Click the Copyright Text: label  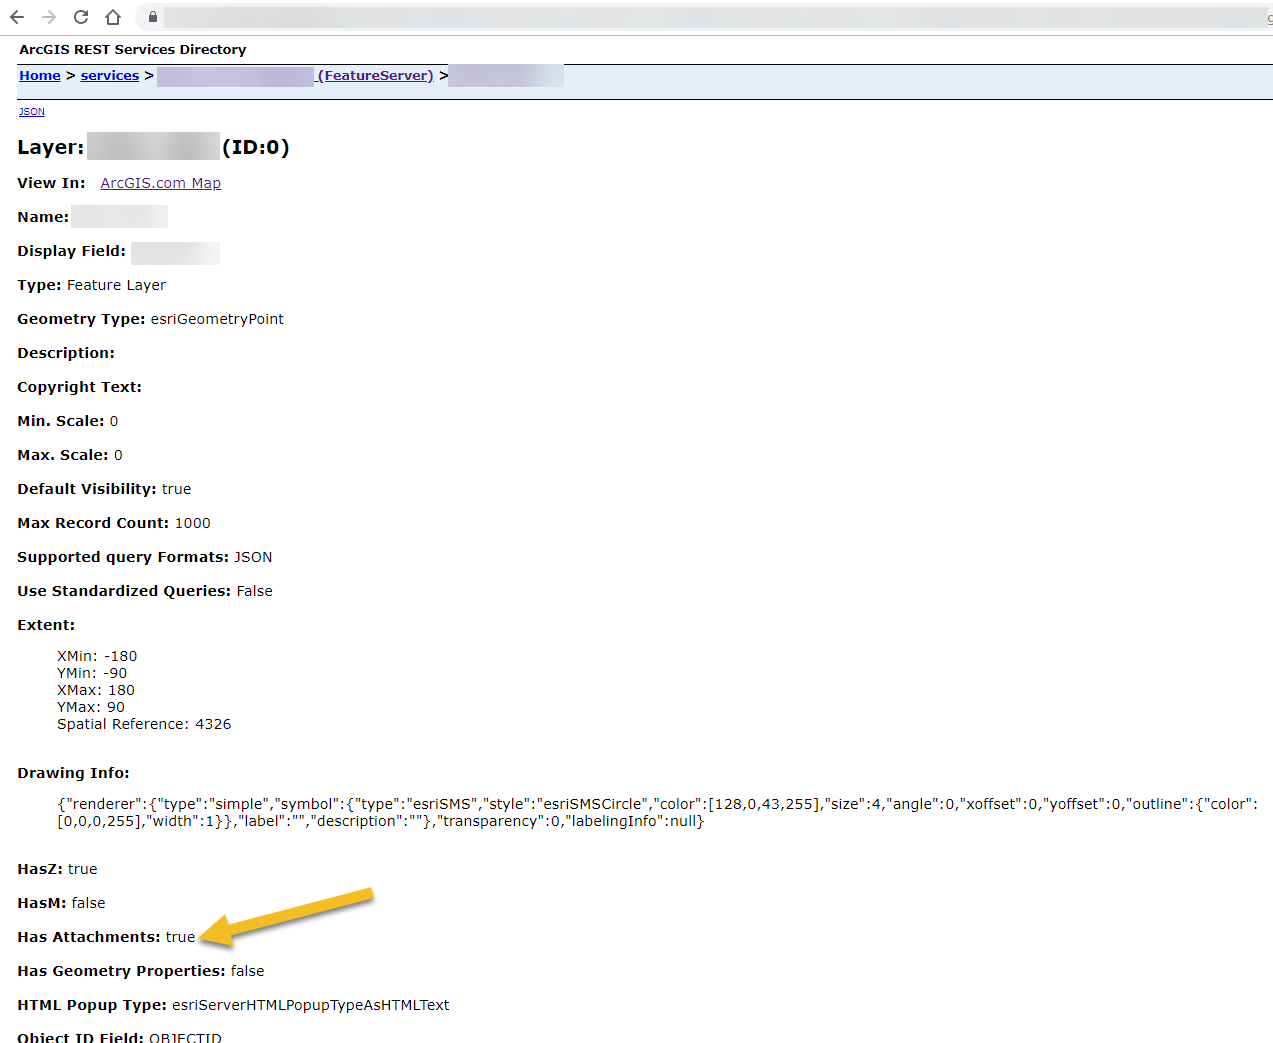(x=80, y=387)
